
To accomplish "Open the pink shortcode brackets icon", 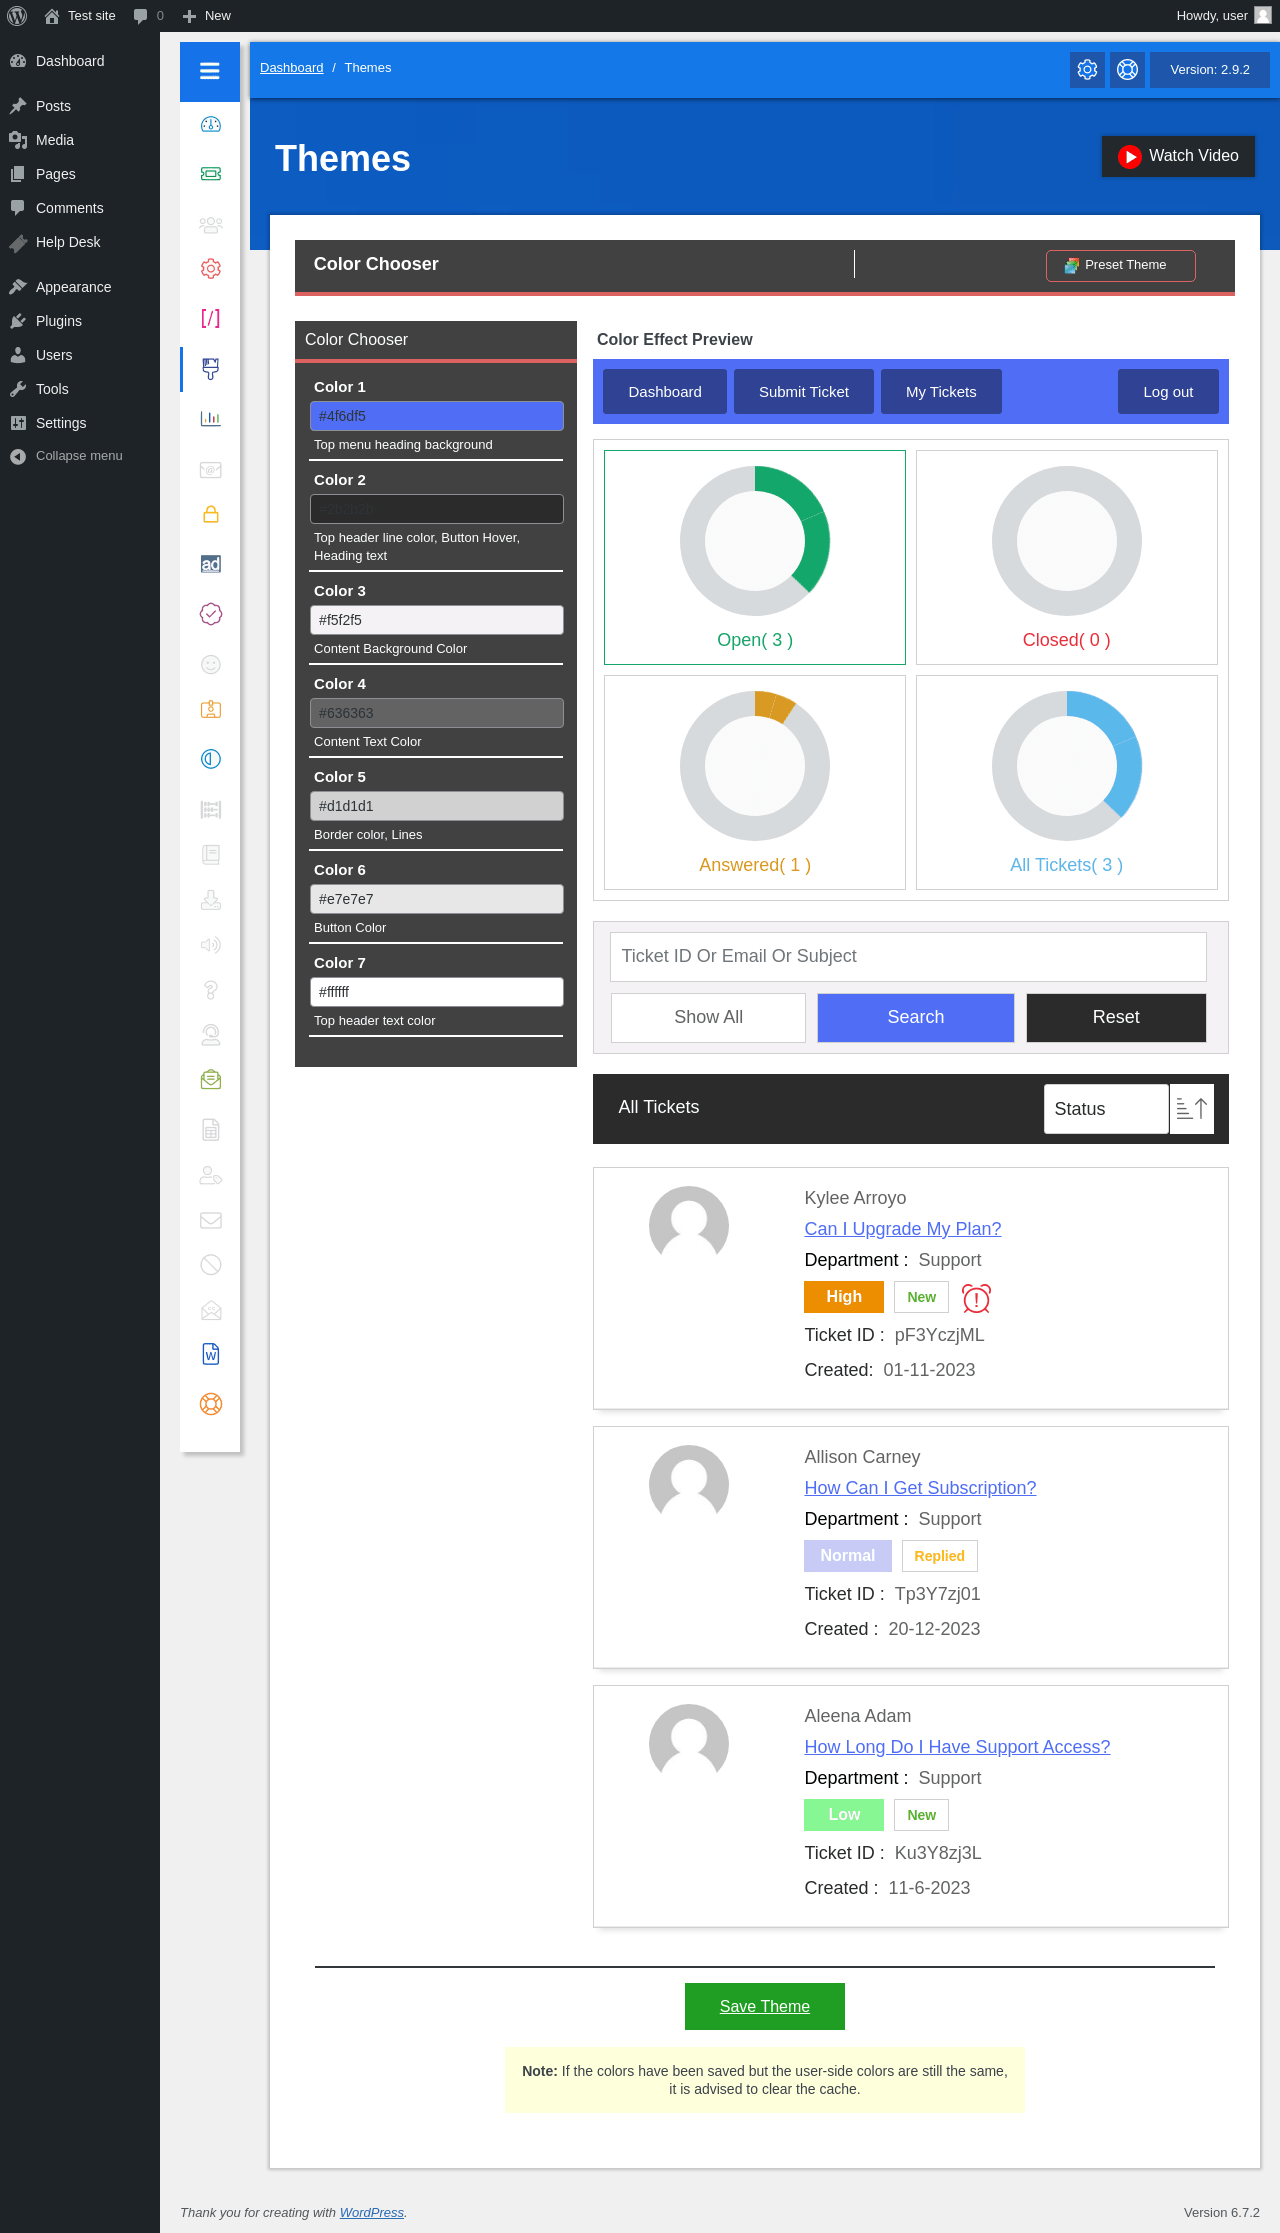I will pyautogui.click(x=211, y=319).
